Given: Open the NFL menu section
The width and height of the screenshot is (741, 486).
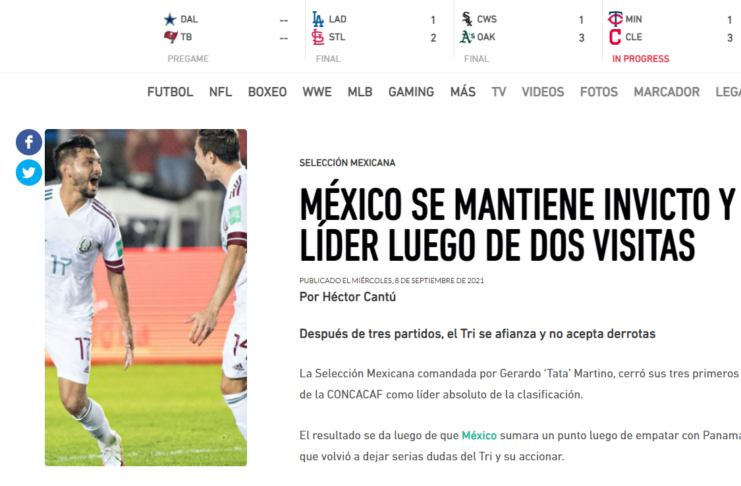Looking at the screenshot, I should (x=220, y=92).
